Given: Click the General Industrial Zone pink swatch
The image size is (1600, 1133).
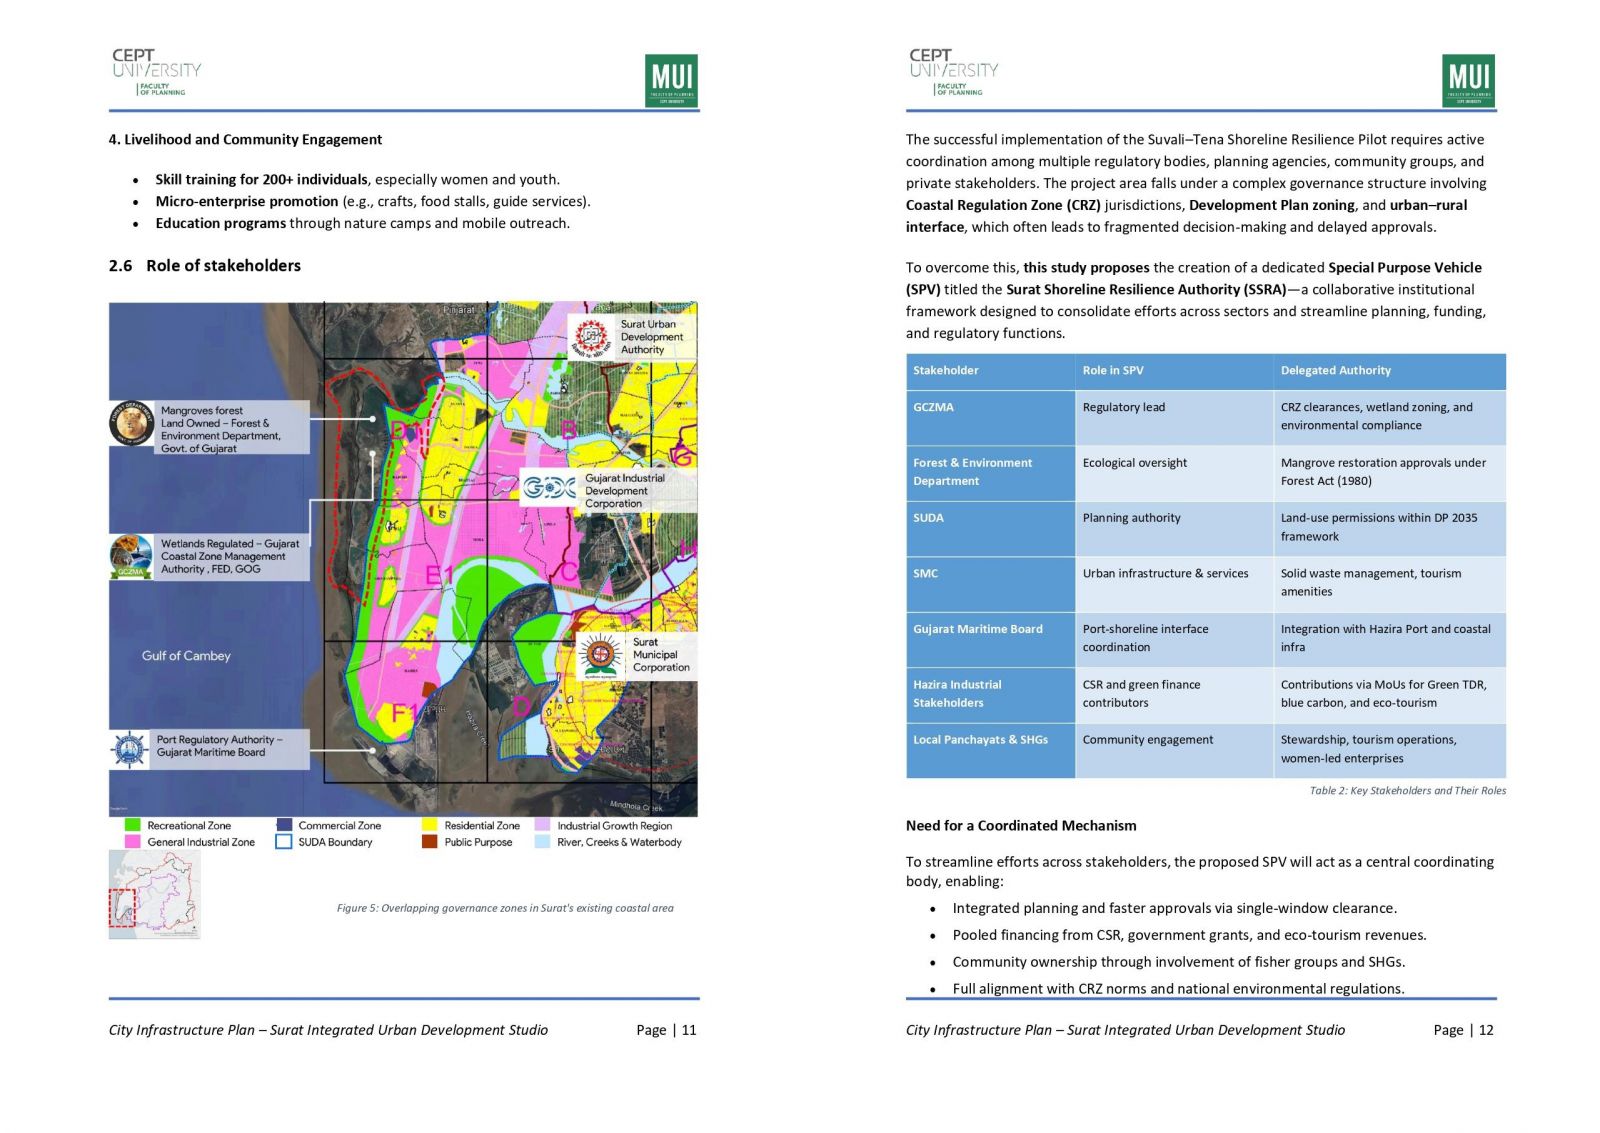Looking at the screenshot, I should coord(132,842).
